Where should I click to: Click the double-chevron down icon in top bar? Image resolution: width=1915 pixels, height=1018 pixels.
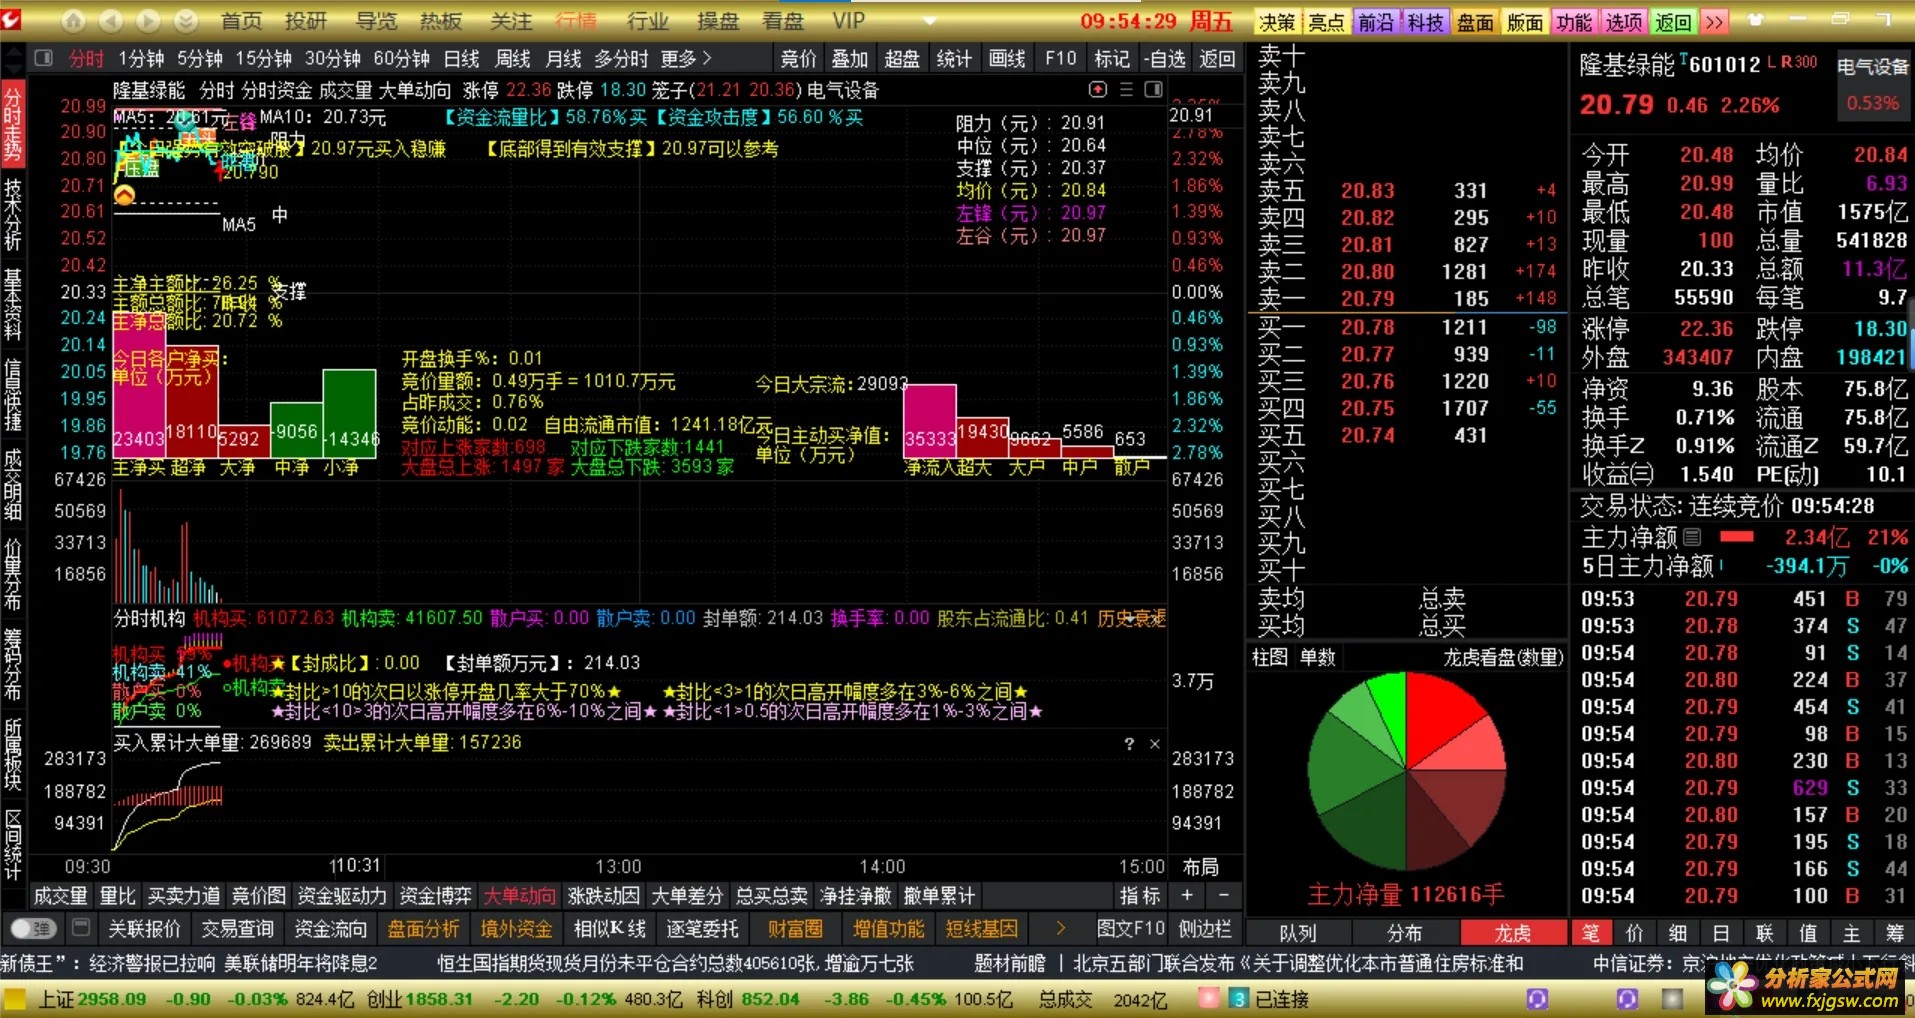point(186,20)
